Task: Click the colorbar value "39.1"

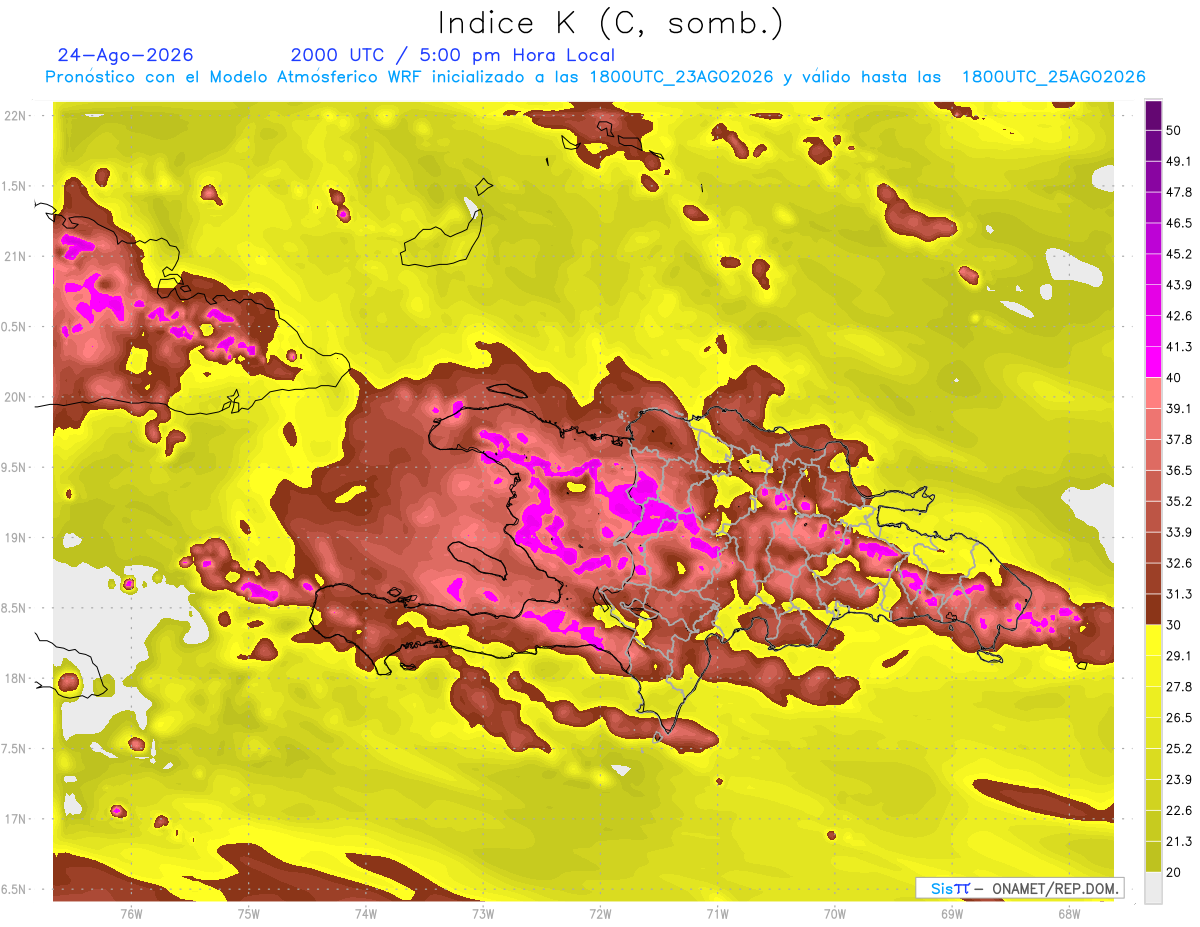Action: point(1178,408)
